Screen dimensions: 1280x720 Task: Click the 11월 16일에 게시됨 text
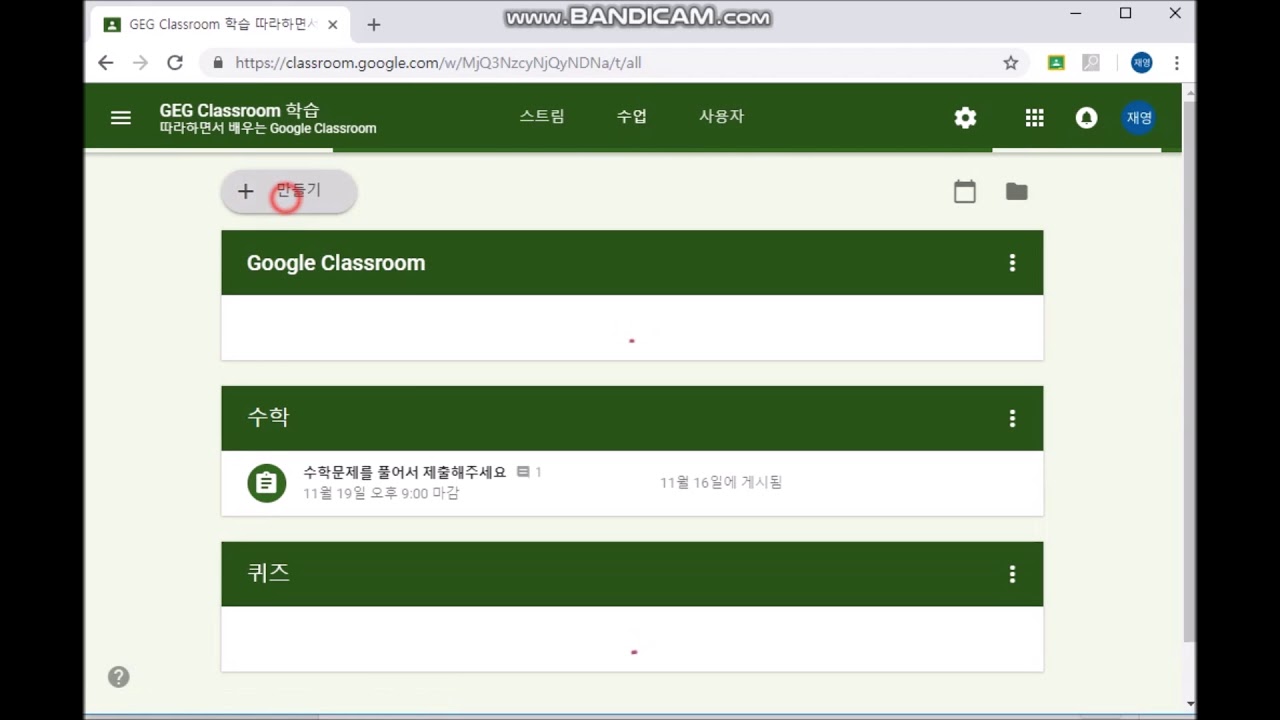[x=721, y=482]
